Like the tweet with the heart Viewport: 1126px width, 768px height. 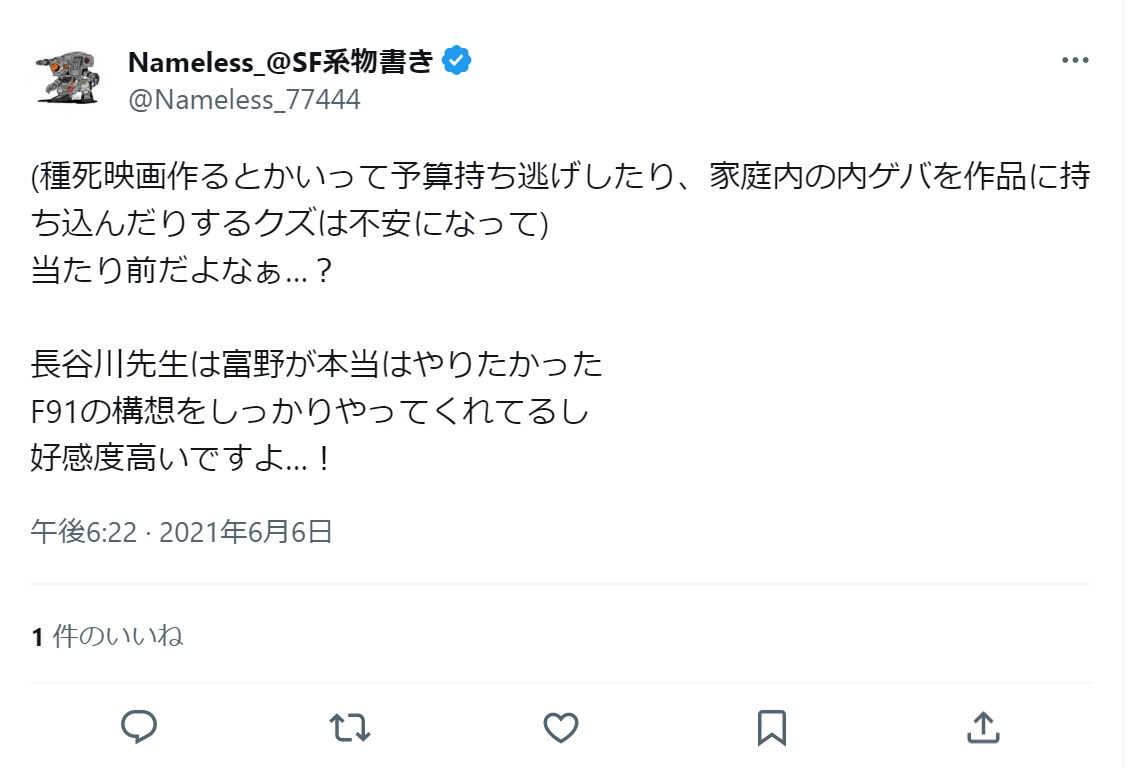tap(561, 727)
